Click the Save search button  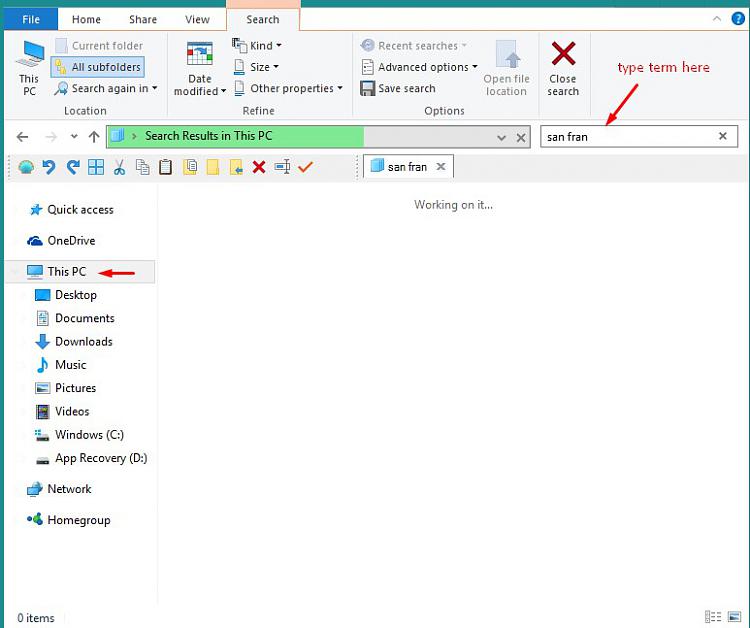398,88
